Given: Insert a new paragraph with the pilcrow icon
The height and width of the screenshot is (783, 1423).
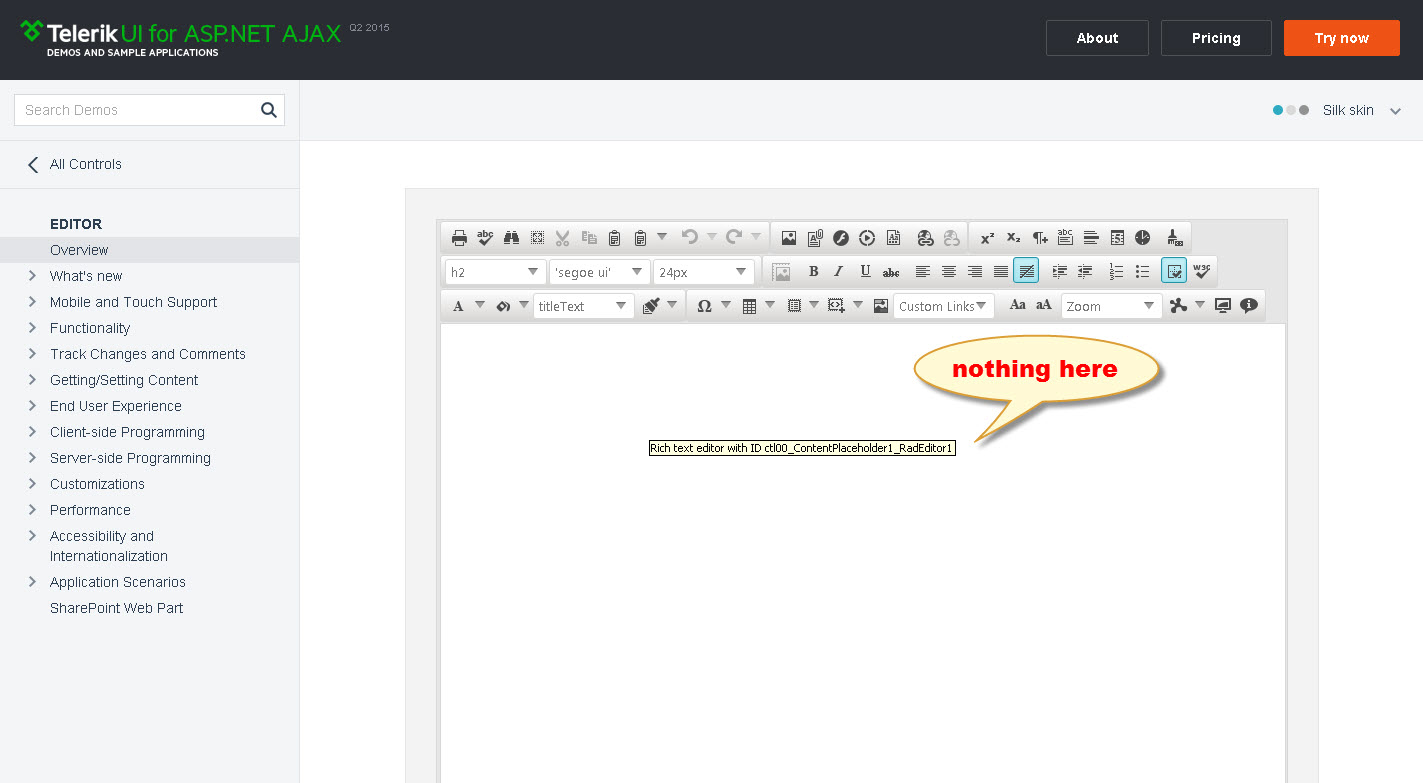Looking at the screenshot, I should point(1040,238).
